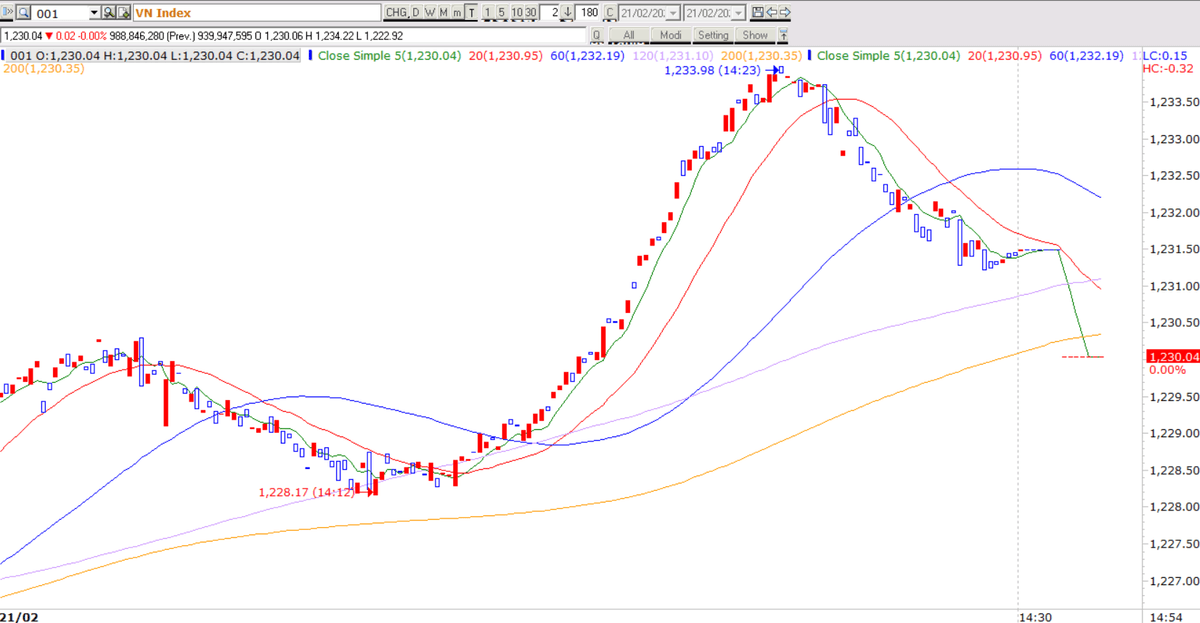Click the C button before the date fields
The height and width of the screenshot is (623, 1200).
(609, 13)
